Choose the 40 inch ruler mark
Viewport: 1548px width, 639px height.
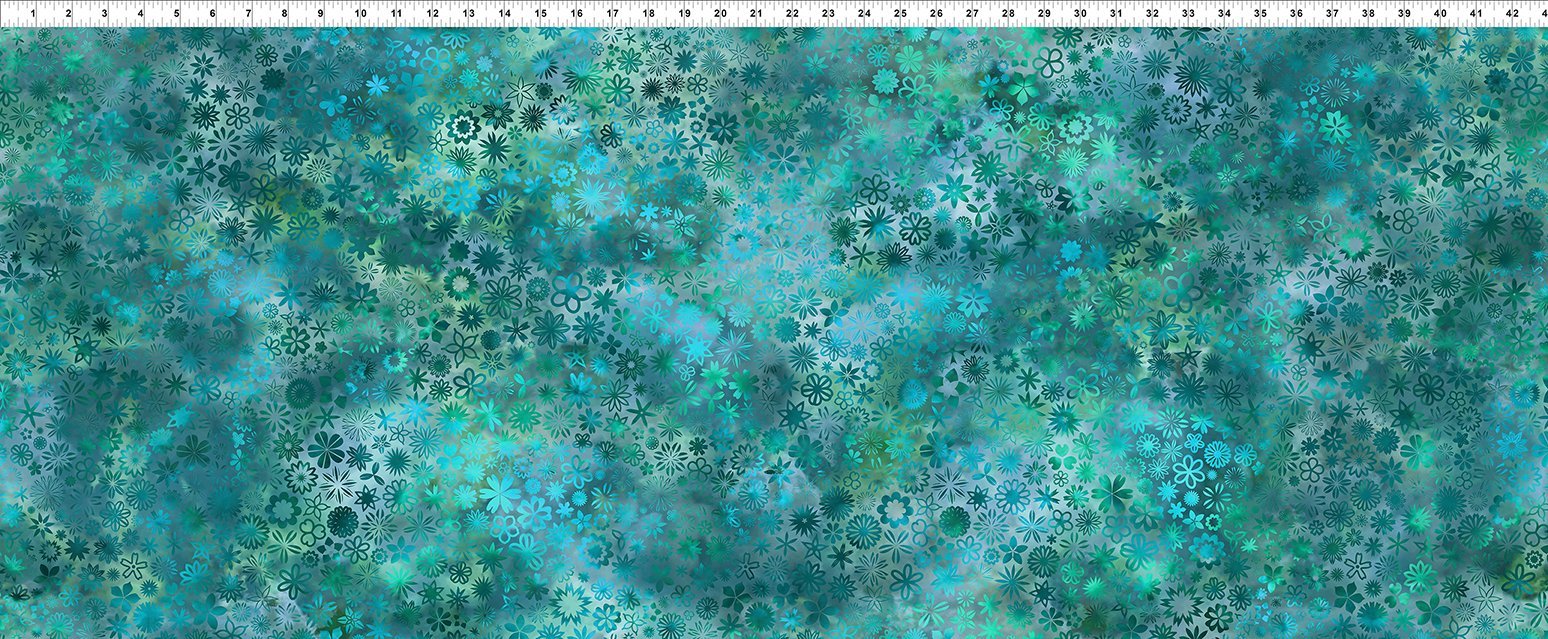click(x=1440, y=14)
